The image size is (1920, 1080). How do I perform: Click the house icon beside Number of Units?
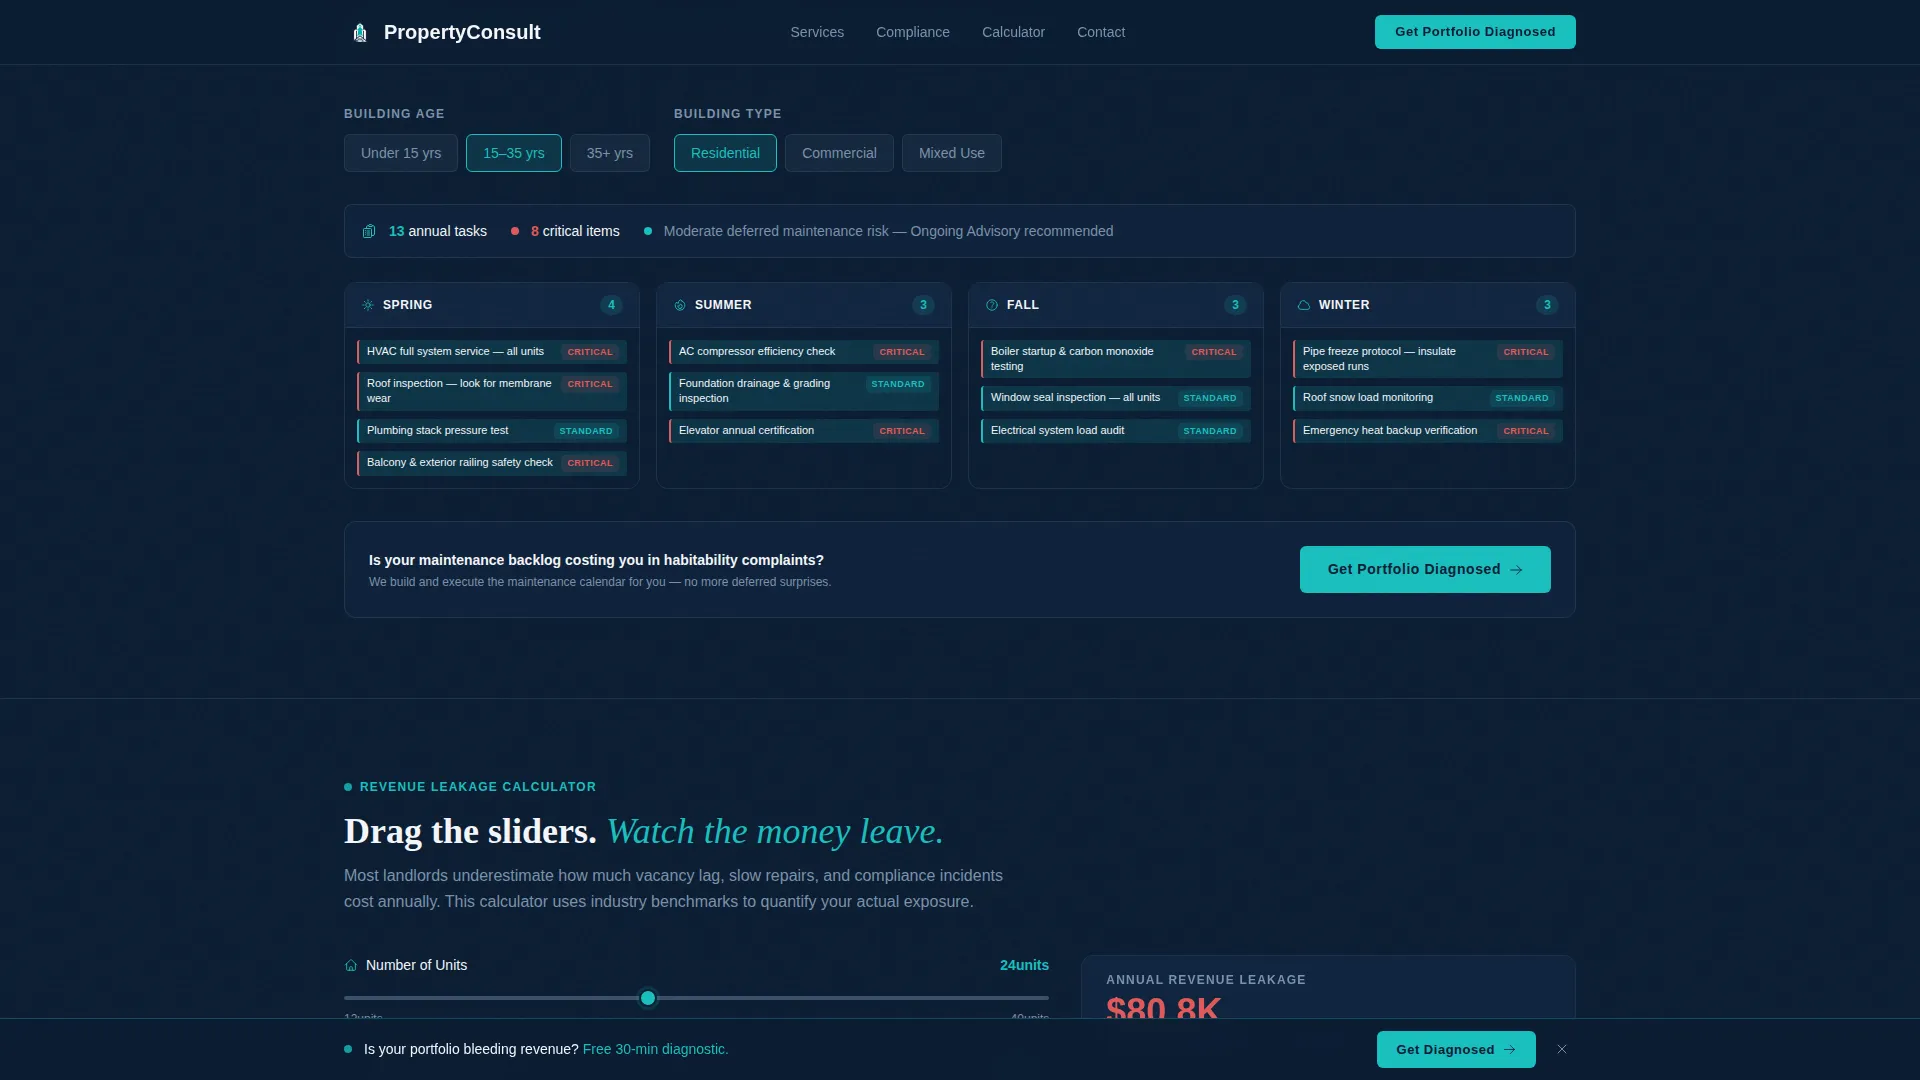click(x=351, y=965)
